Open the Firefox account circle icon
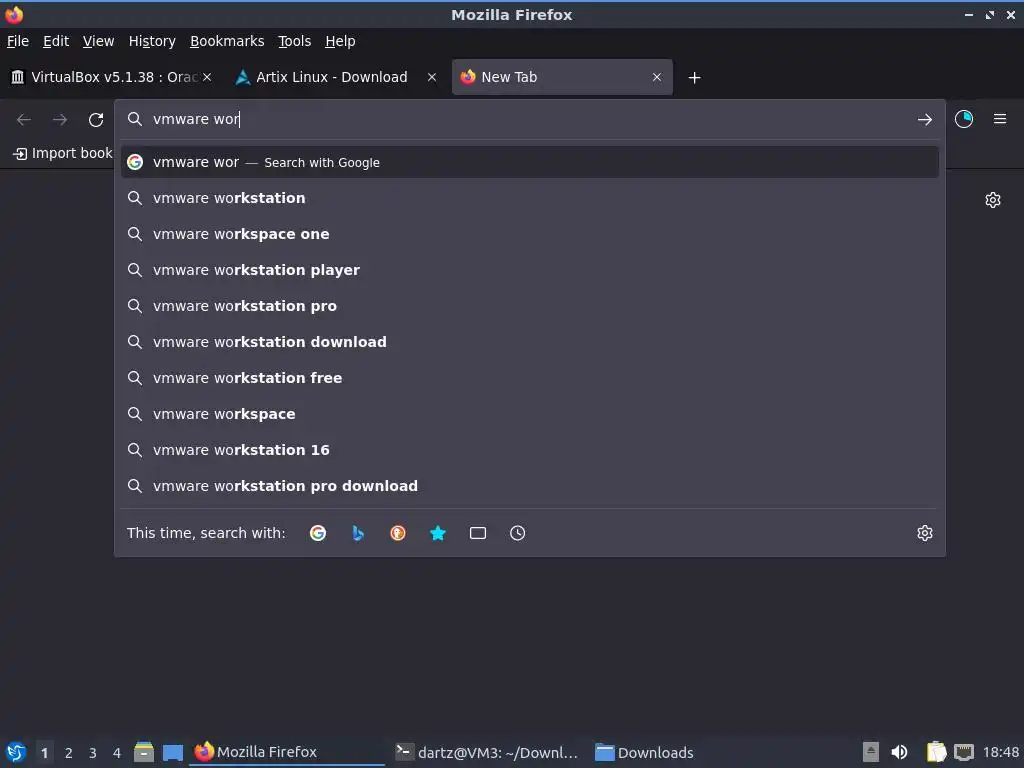Image resolution: width=1024 pixels, height=768 pixels. (963, 119)
